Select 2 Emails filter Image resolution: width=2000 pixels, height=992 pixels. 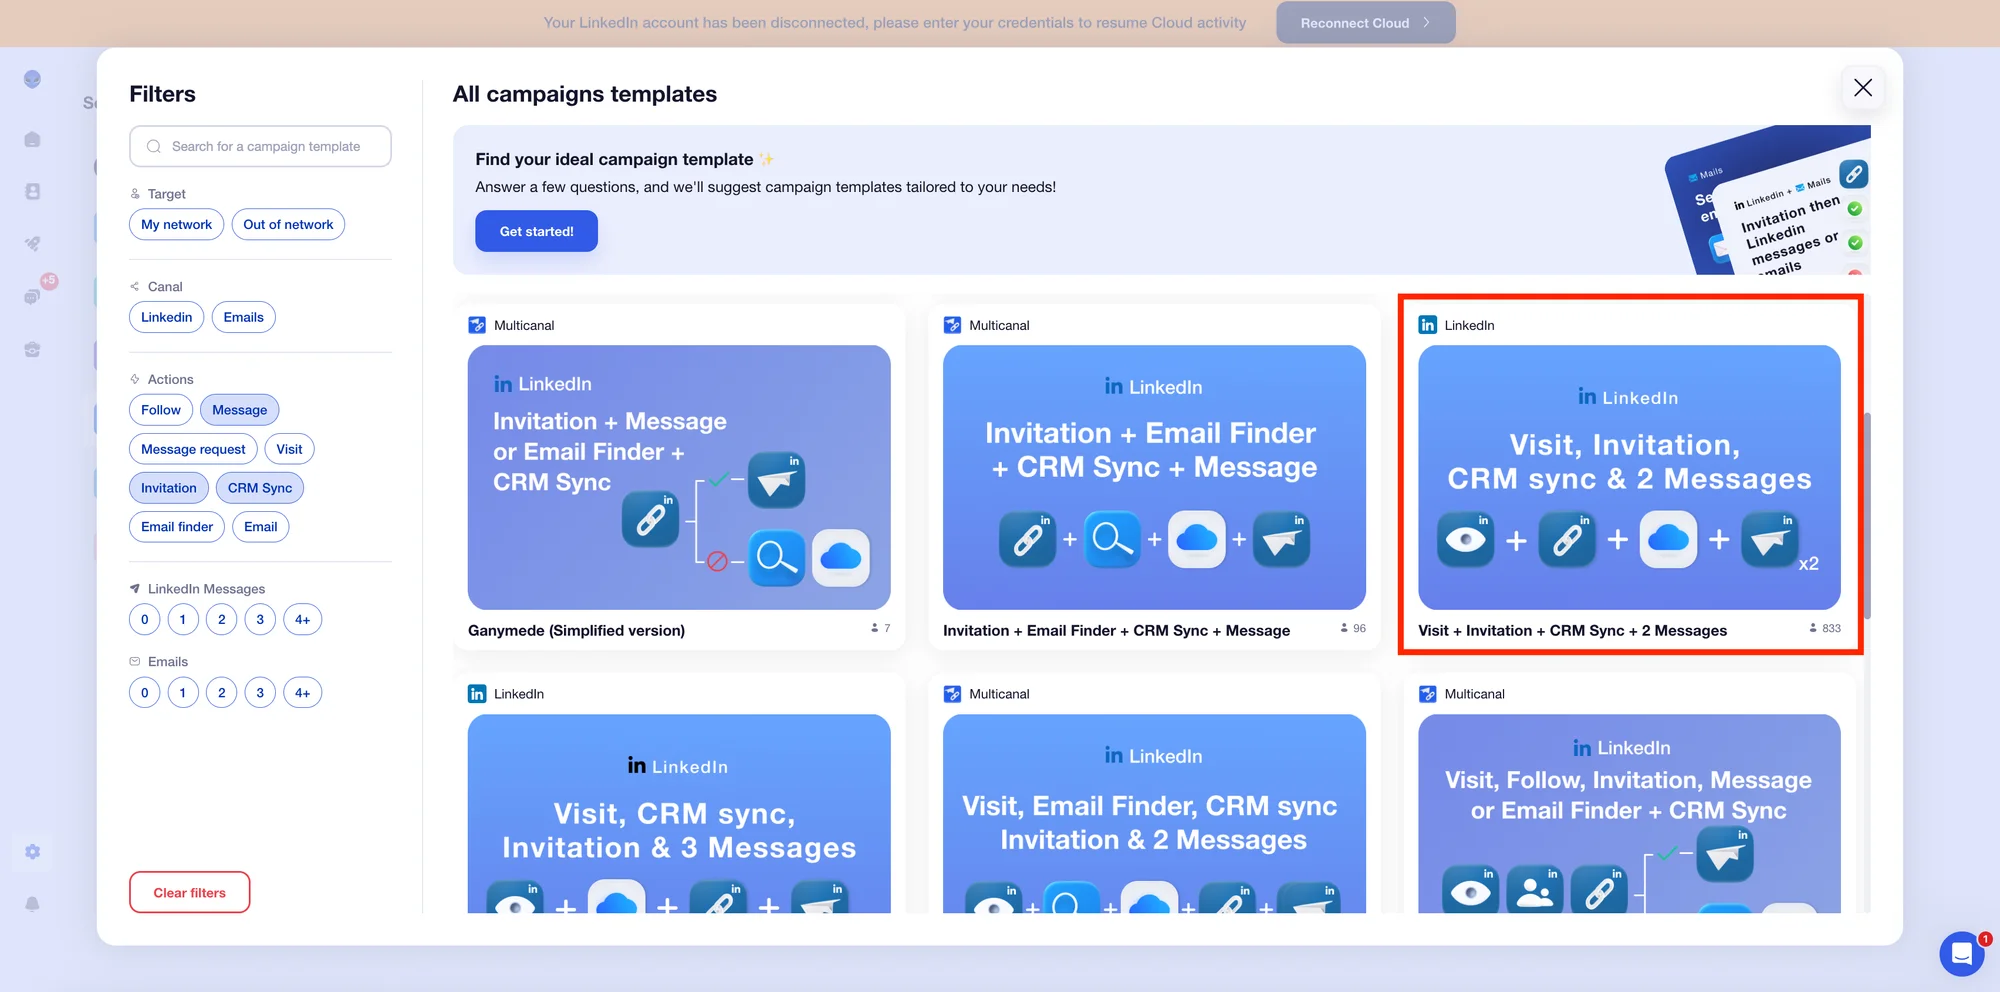coord(222,693)
